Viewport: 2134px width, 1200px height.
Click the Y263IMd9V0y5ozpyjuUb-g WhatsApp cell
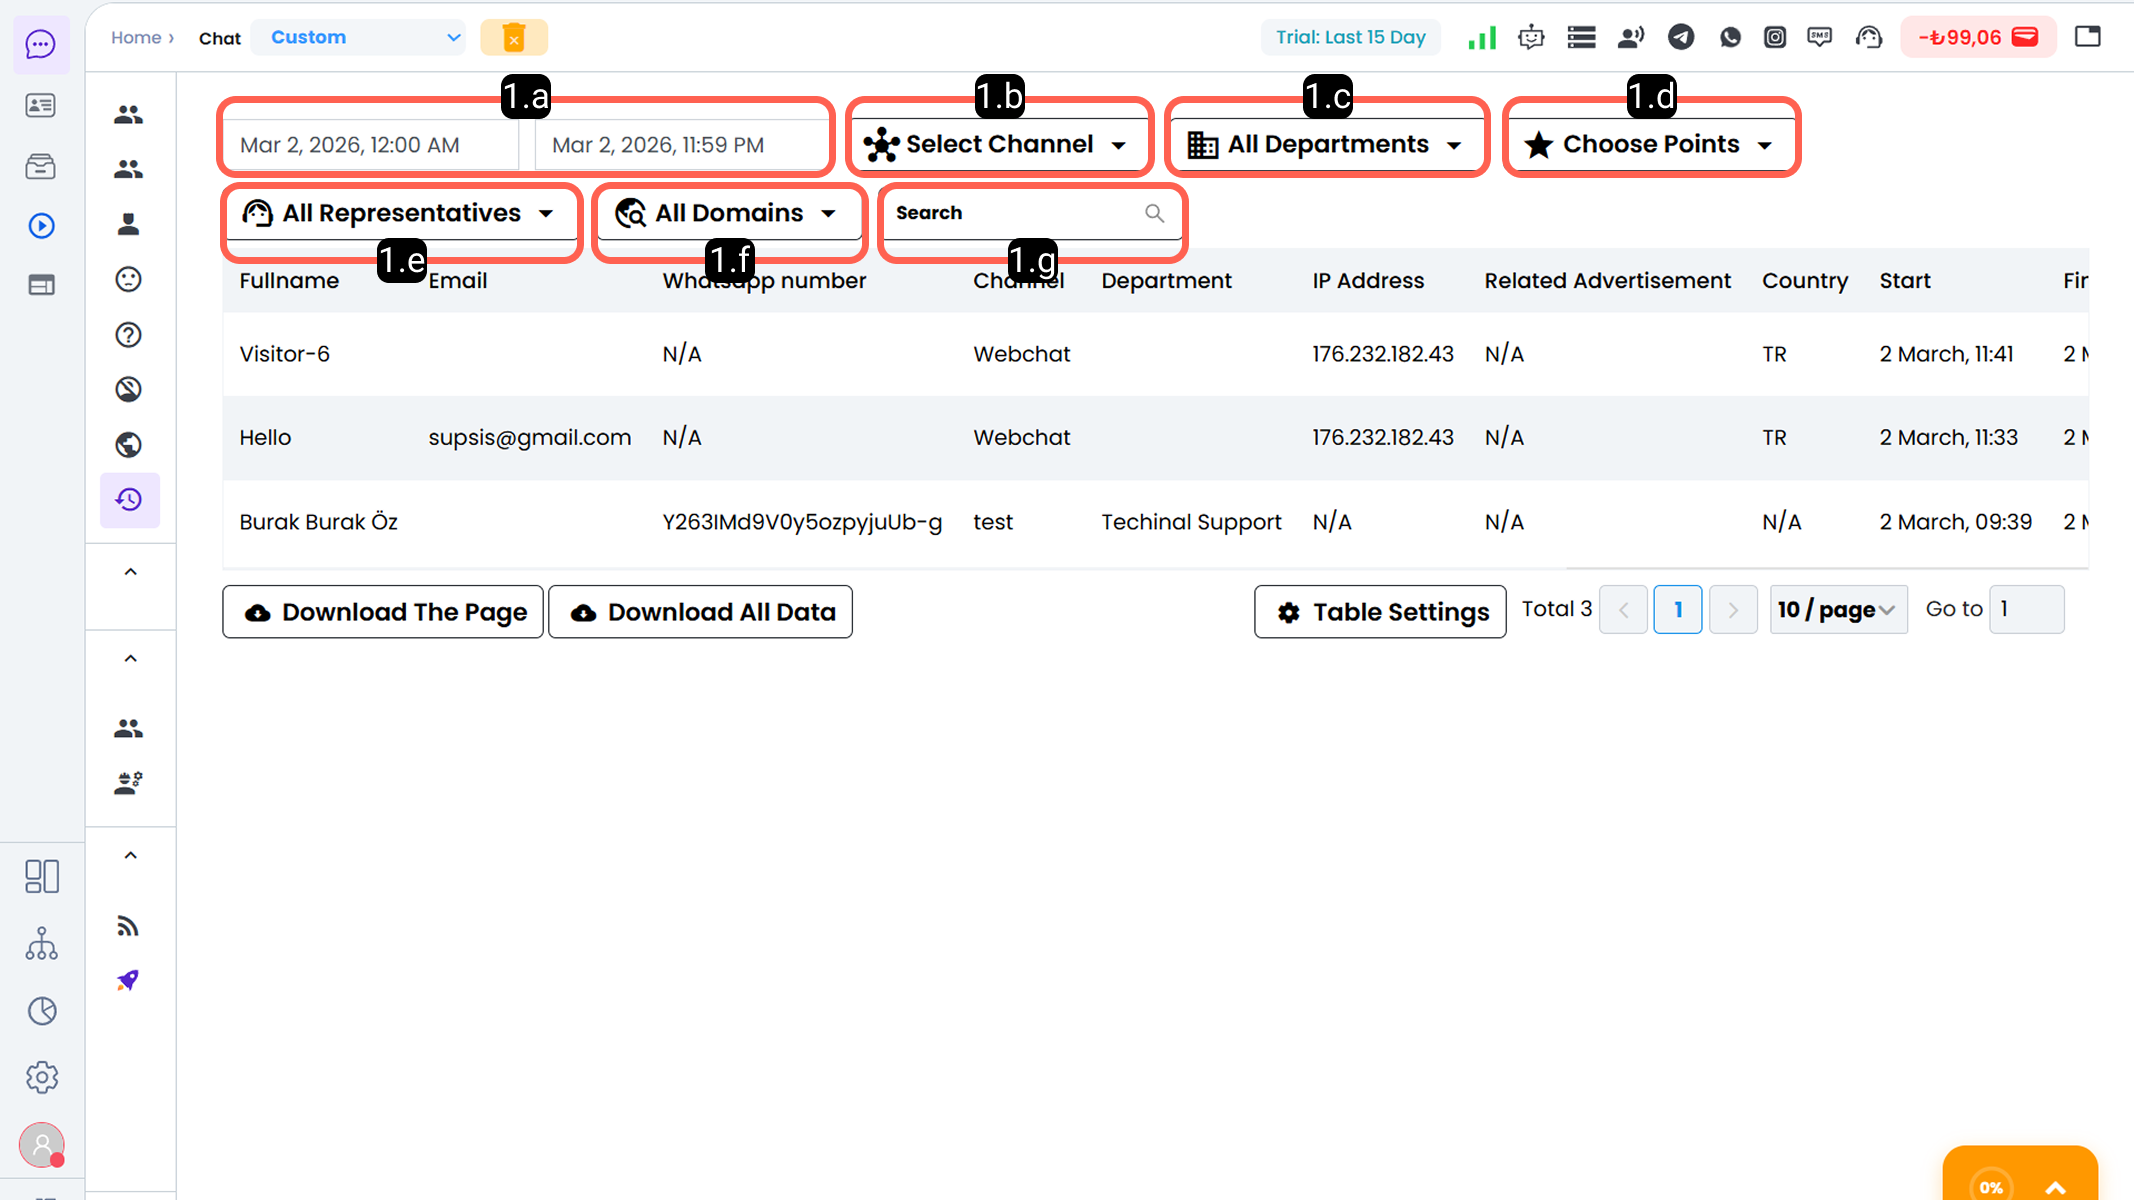pyautogui.click(x=802, y=522)
